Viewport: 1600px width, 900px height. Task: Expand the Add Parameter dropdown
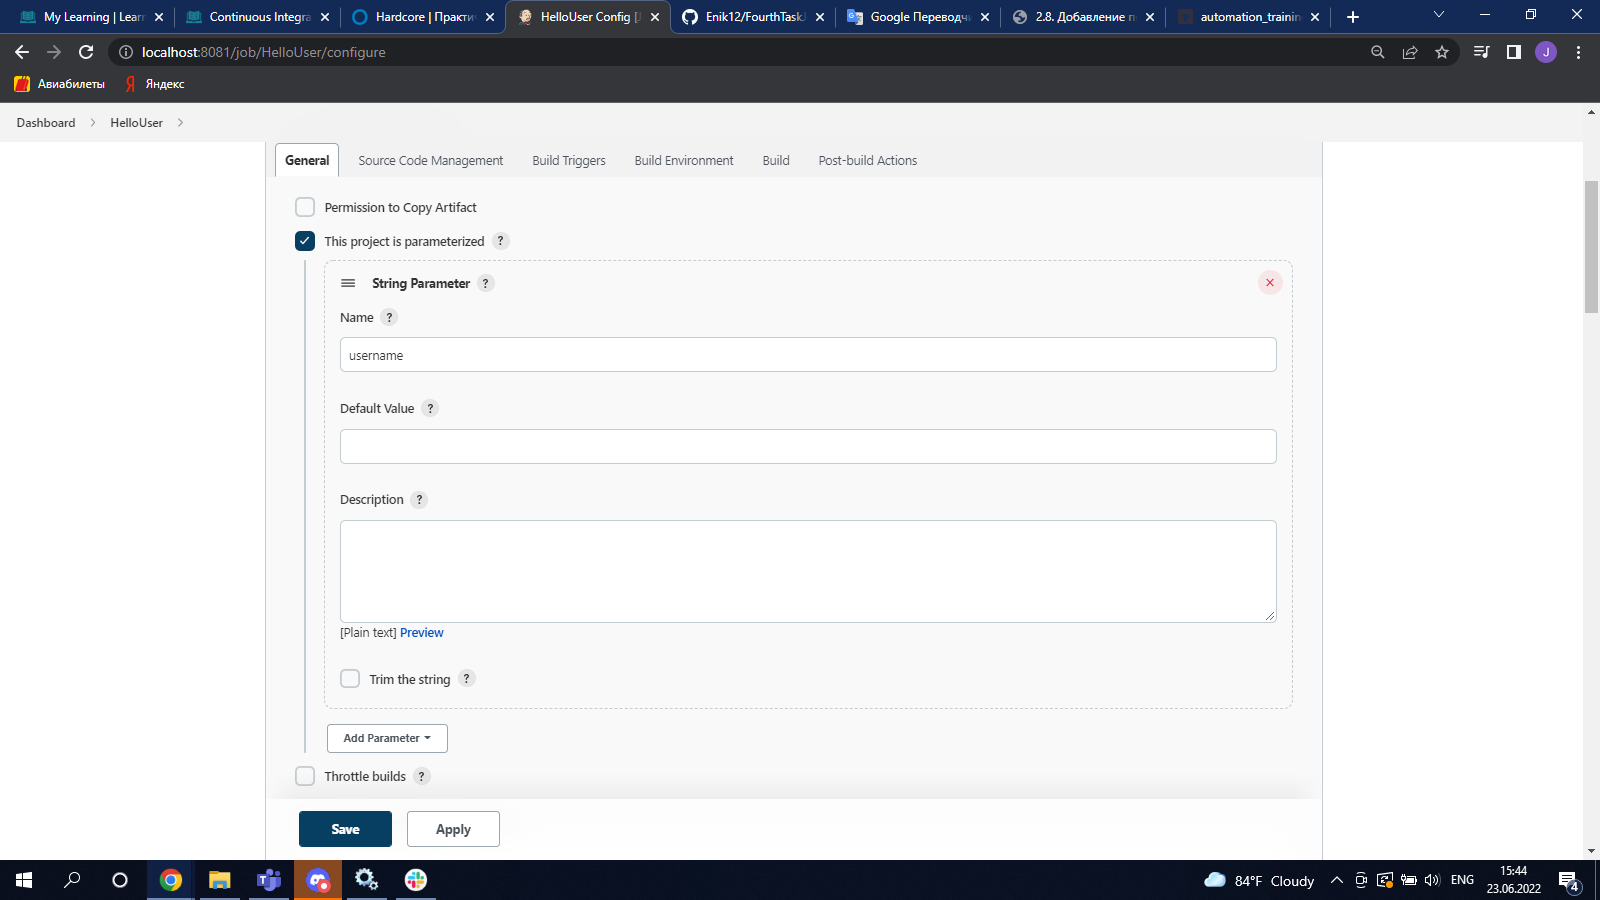tap(387, 738)
